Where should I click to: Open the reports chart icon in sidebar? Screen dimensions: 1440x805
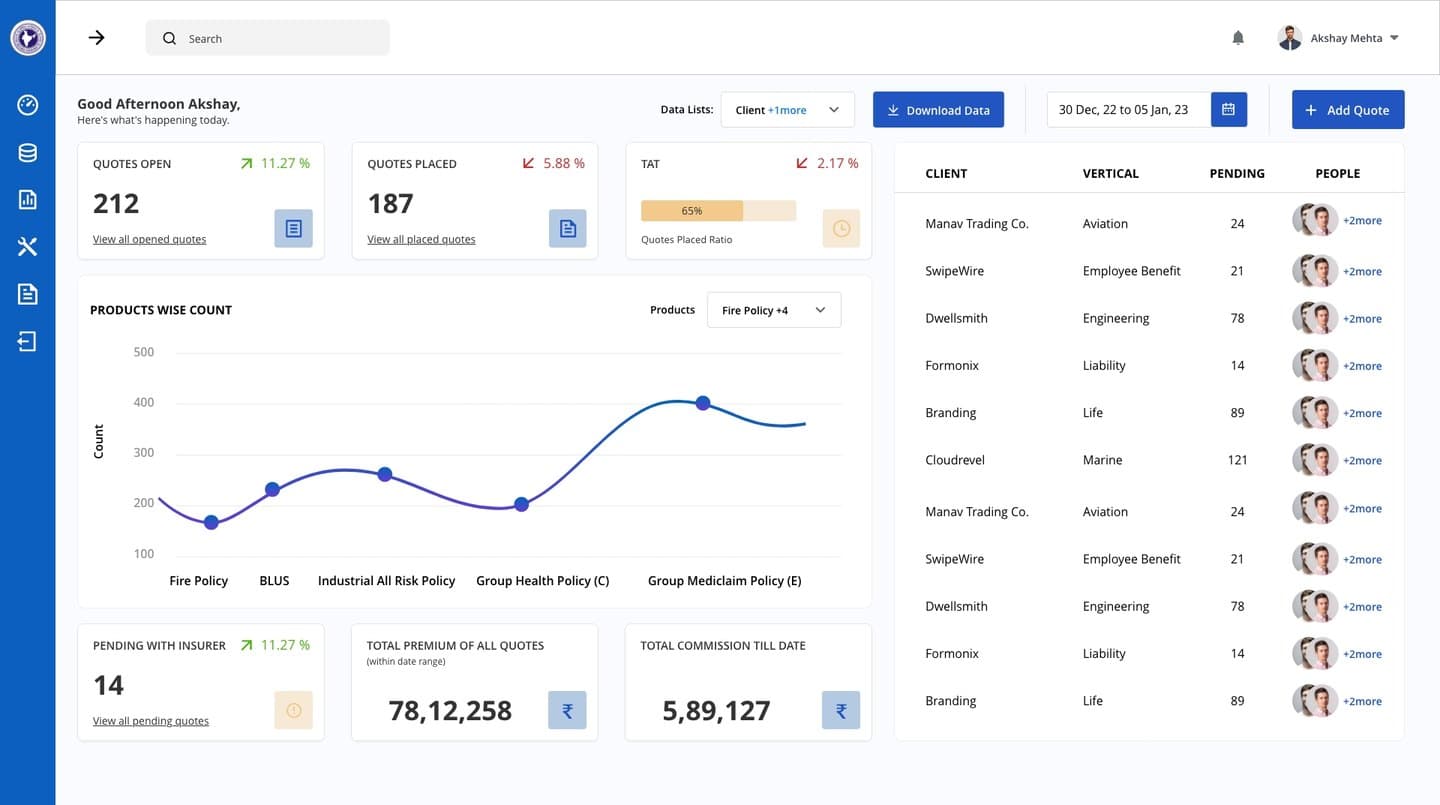pyautogui.click(x=28, y=200)
